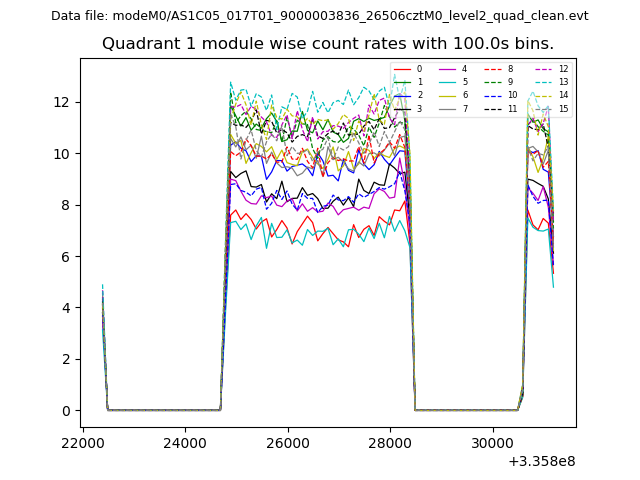Click the x-axis offset text +3.358e8
The width and height of the screenshot is (640, 480).
[x=541, y=461]
